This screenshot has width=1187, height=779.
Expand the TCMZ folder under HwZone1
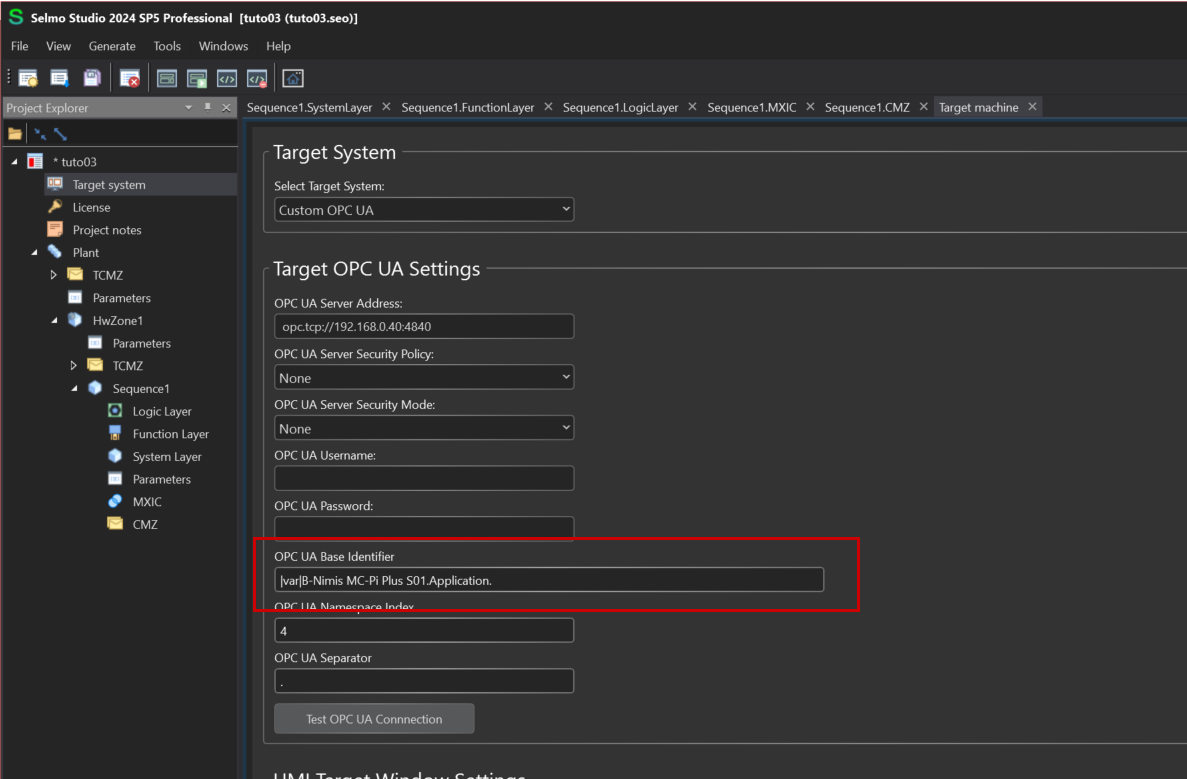[73, 366]
